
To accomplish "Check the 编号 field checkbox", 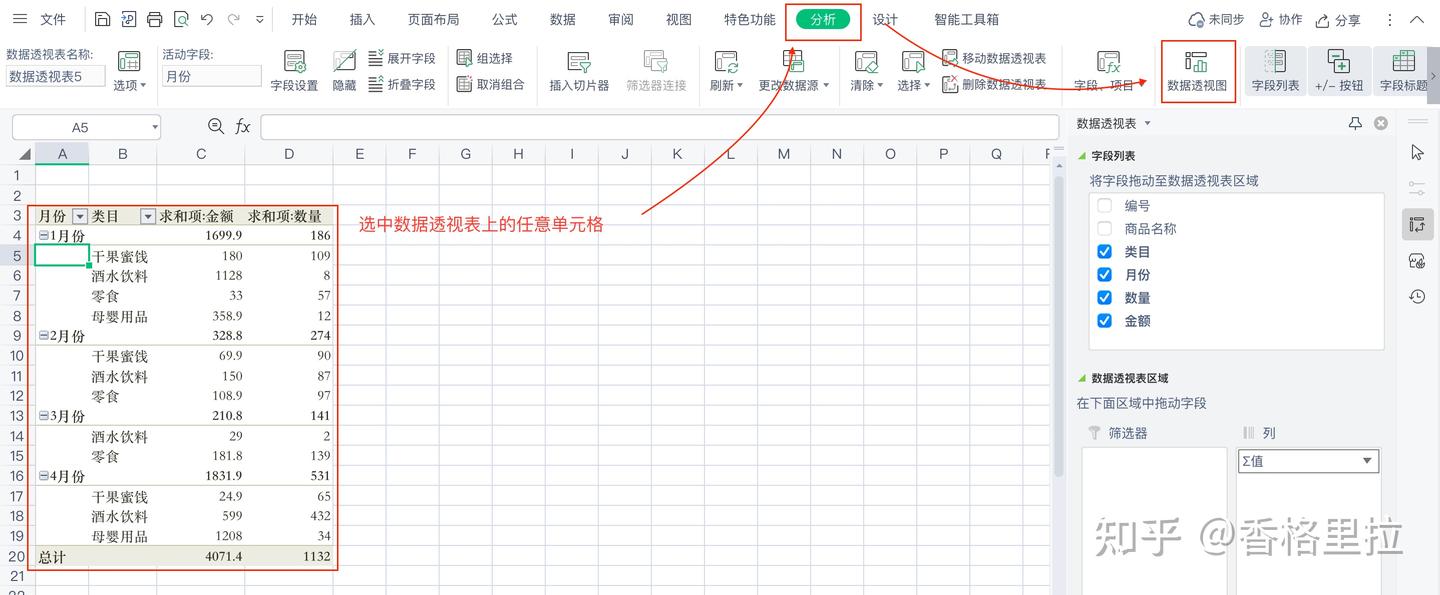I will pos(1105,205).
